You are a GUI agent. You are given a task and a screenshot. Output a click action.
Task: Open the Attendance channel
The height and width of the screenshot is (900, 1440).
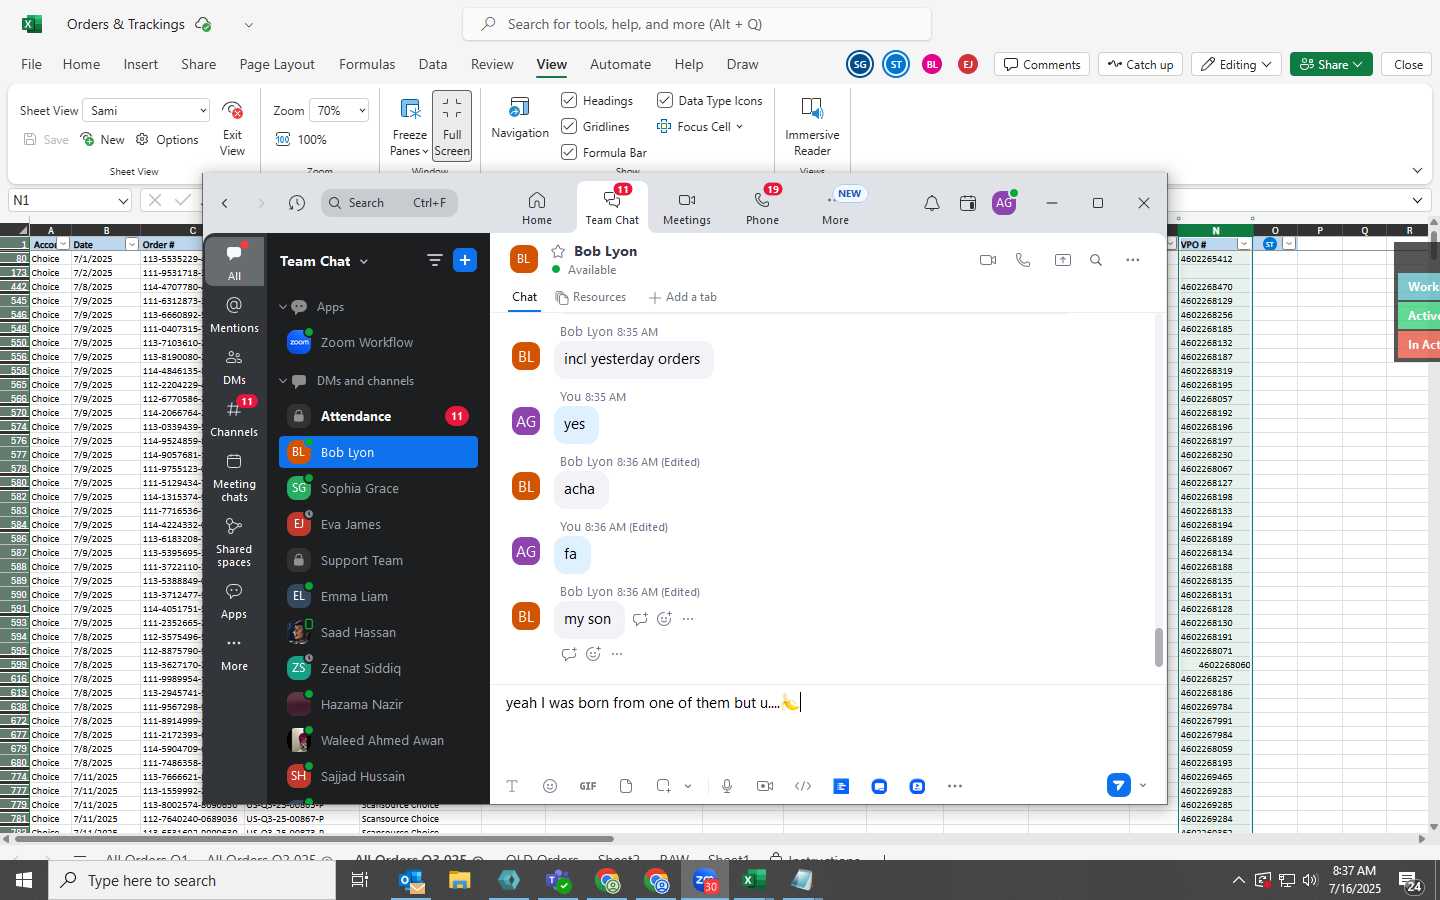[378, 416]
